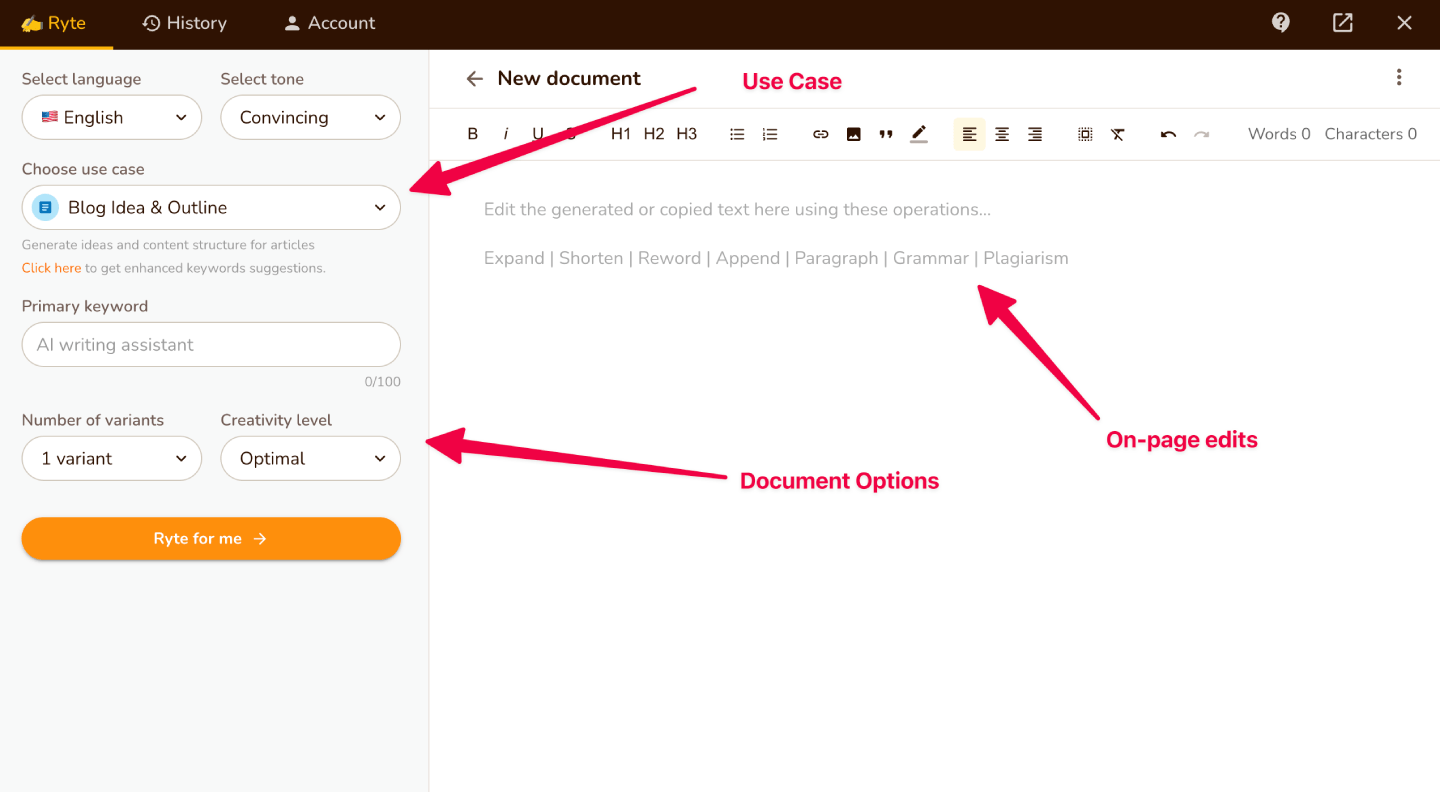Toggle bold formatting in the editor toolbar

pyautogui.click(x=473, y=134)
